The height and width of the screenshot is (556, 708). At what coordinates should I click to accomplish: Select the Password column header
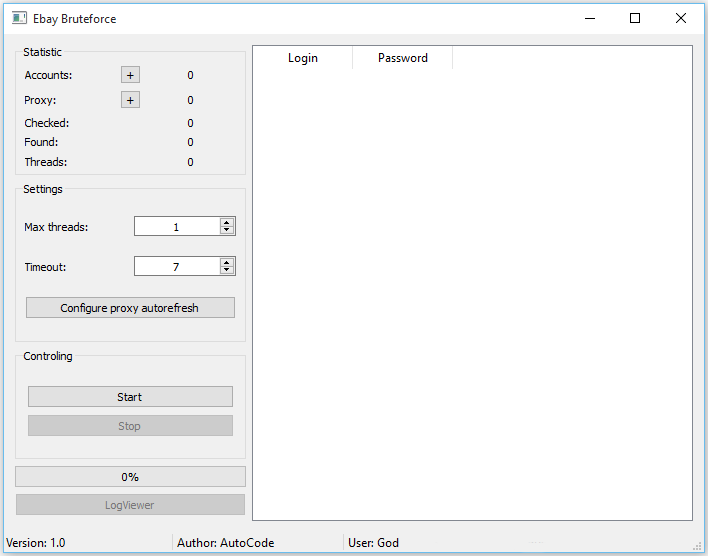pyautogui.click(x=402, y=58)
